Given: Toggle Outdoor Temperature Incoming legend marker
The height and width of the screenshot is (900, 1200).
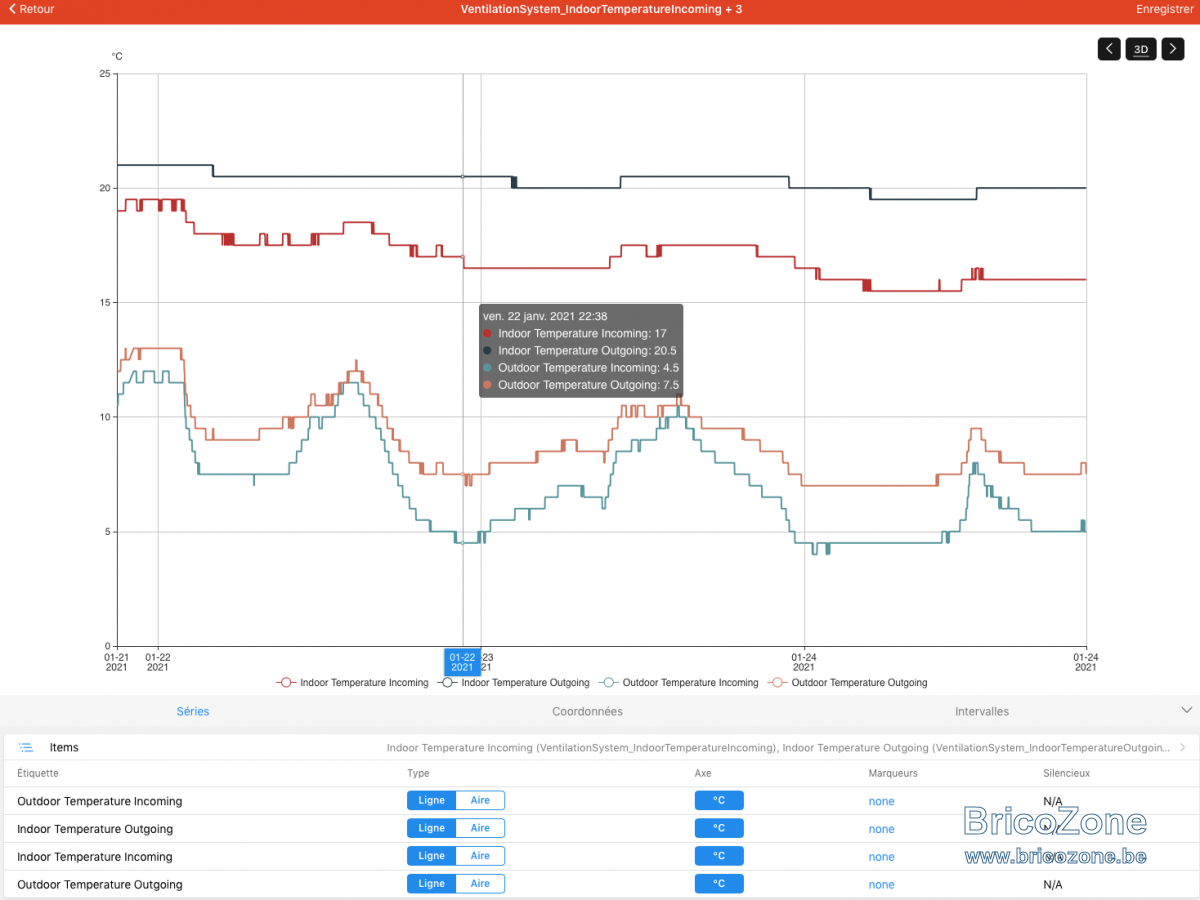Looking at the screenshot, I should pos(609,683).
